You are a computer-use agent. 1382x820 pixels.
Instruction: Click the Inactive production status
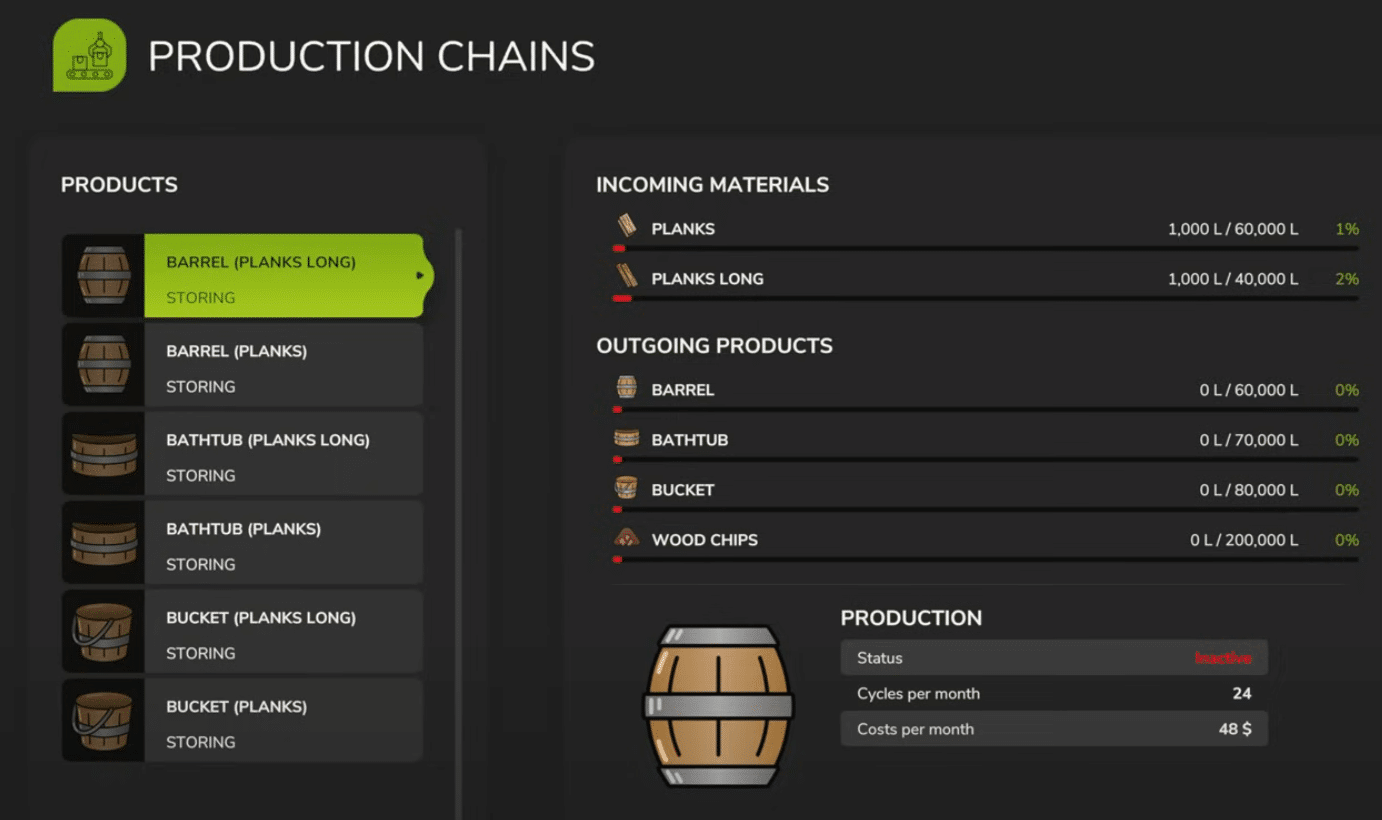(1222, 658)
